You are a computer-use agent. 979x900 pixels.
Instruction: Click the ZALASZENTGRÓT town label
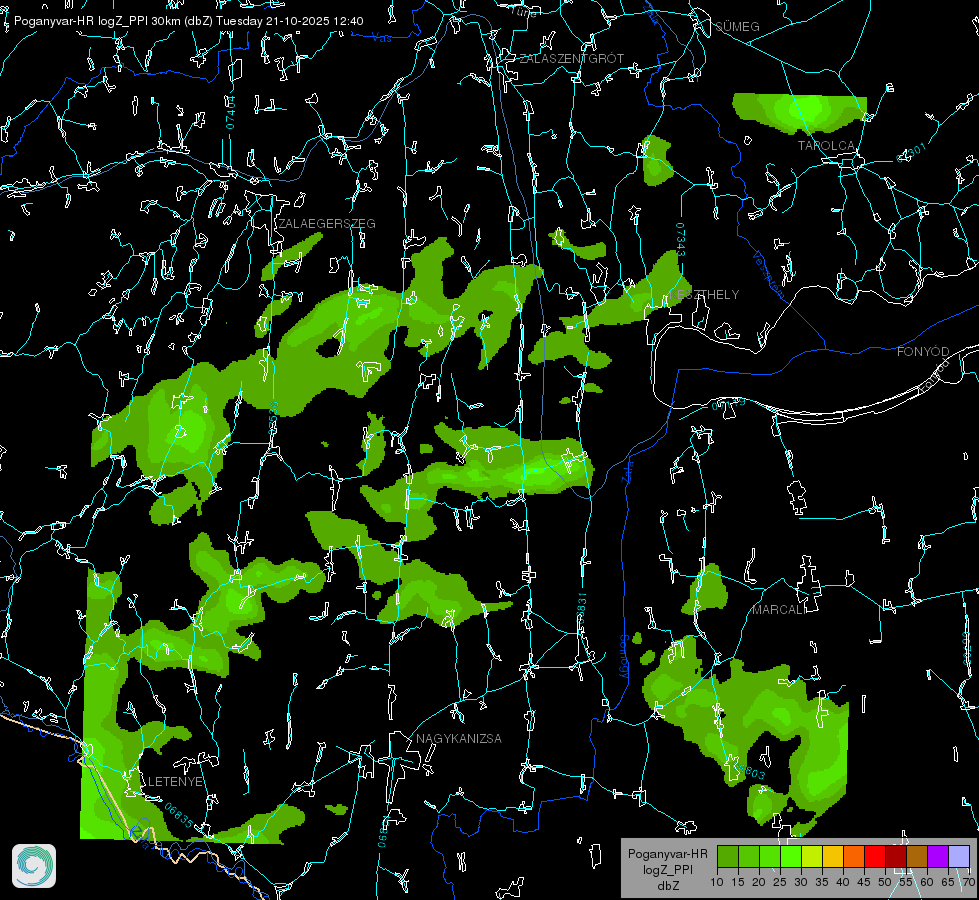571,59
